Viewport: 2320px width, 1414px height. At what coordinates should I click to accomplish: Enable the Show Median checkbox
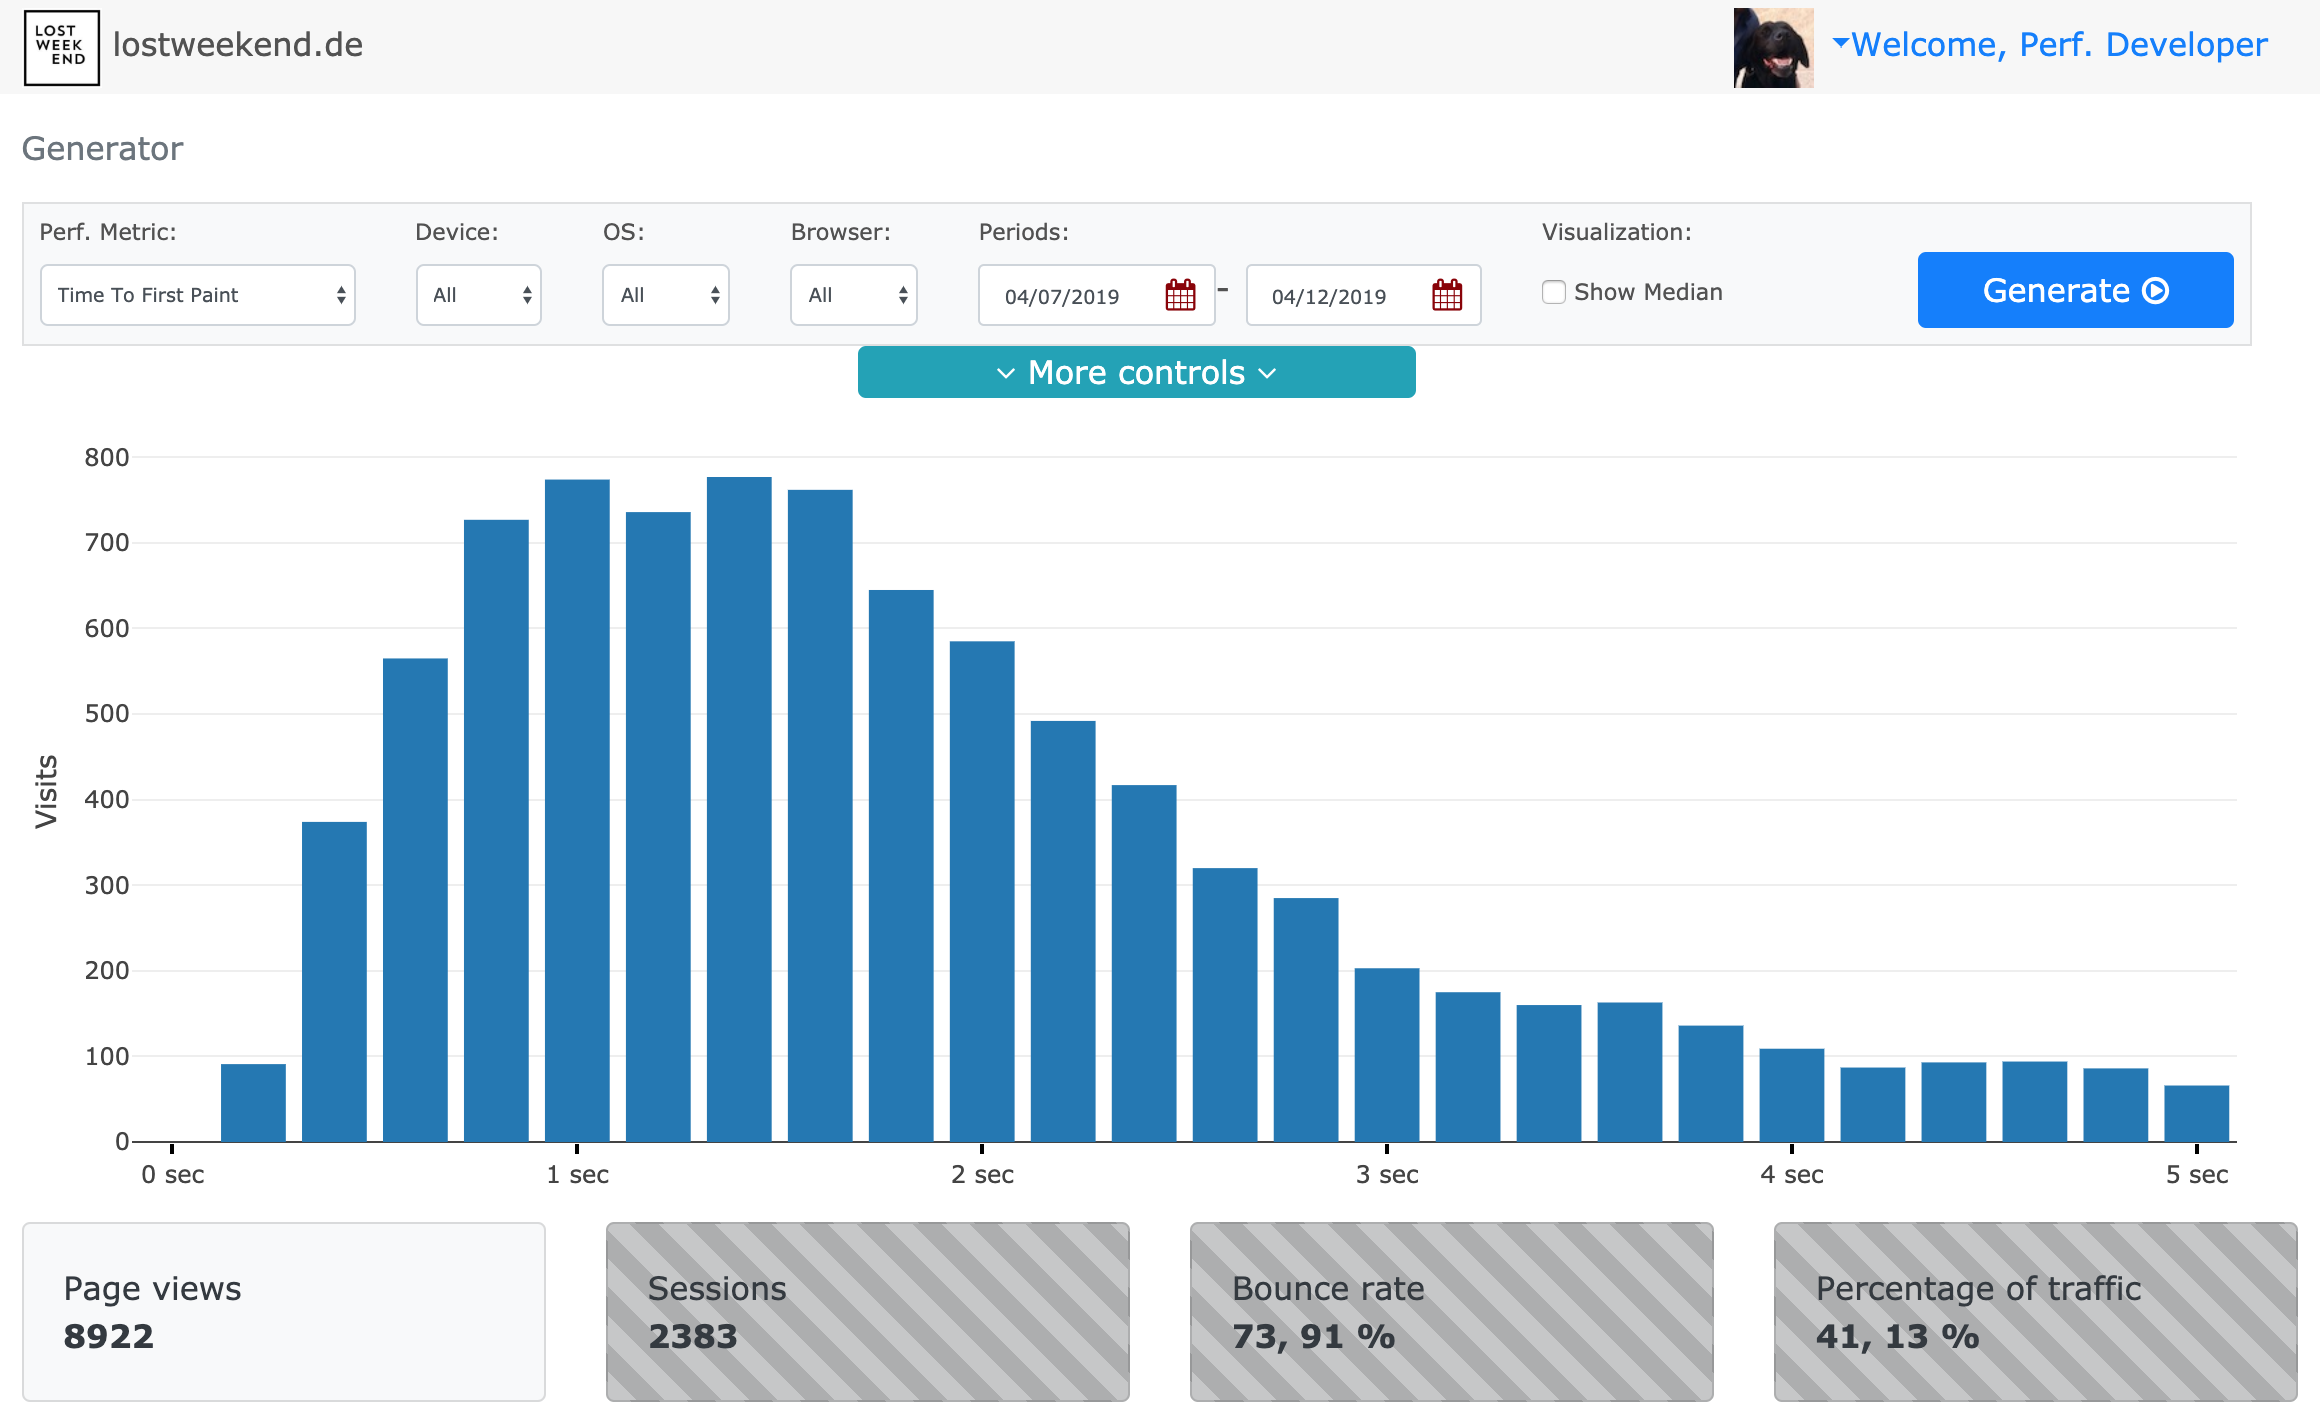pyautogui.click(x=1553, y=292)
